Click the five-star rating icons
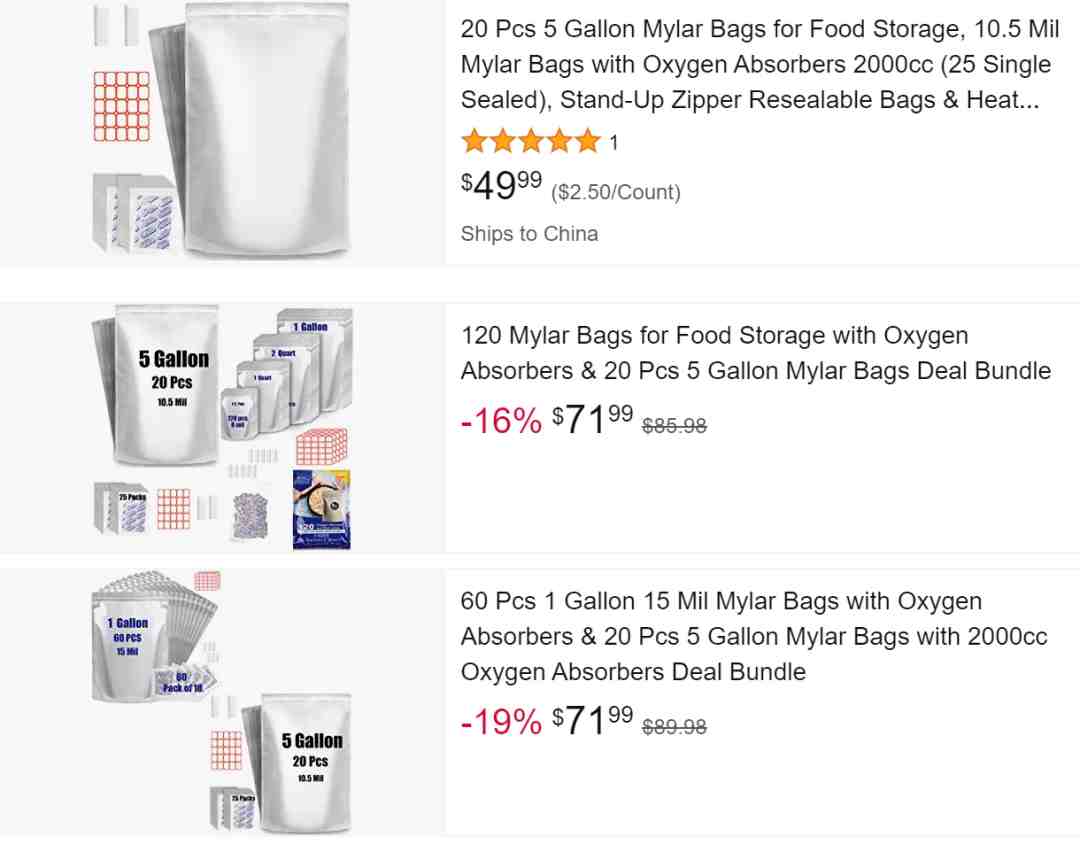 (x=531, y=141)
